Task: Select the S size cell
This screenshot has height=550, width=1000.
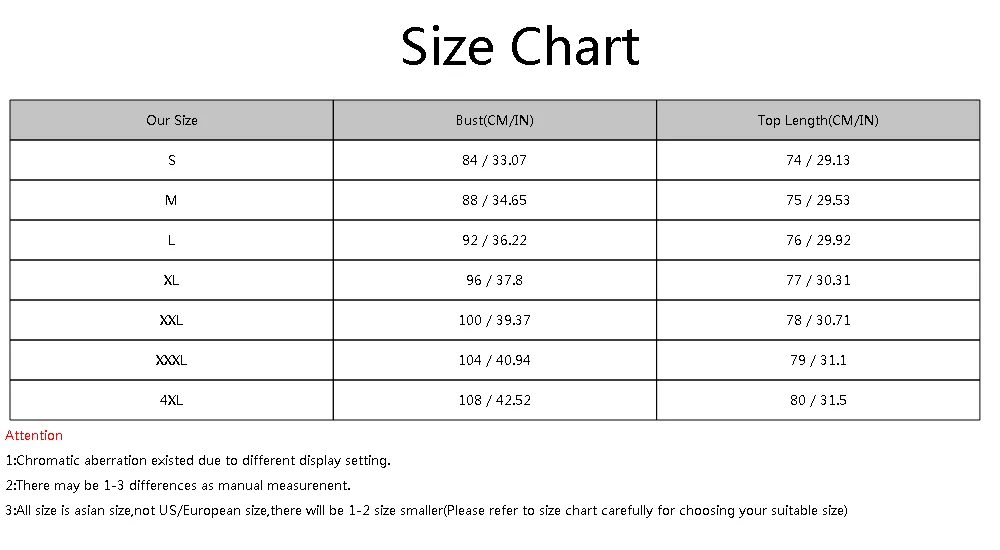Action: click(x=172, y=160)
